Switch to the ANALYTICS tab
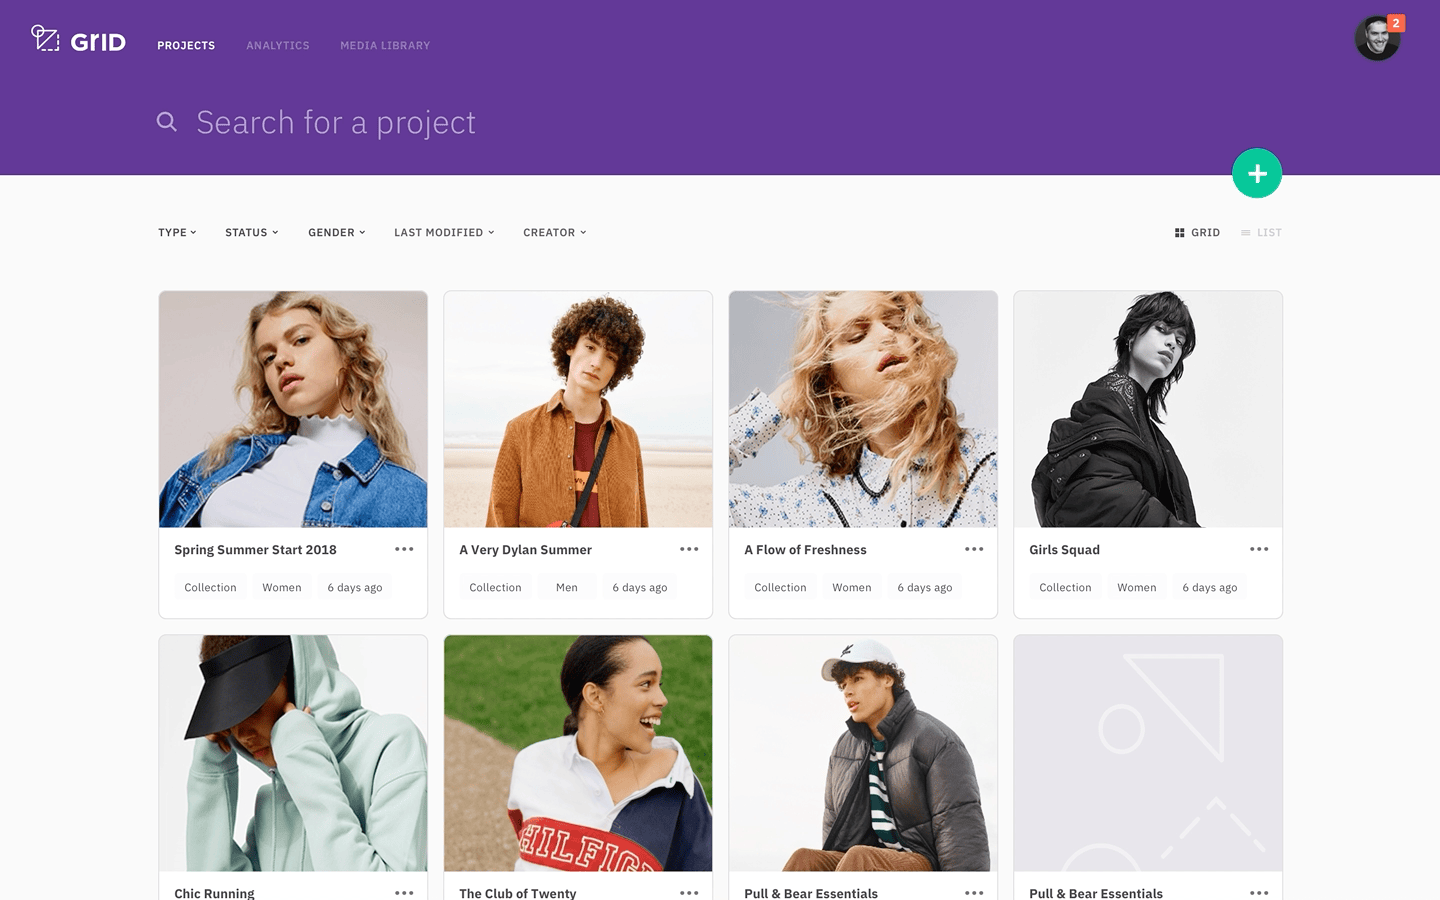Screen dimensions: 1440x900 pos(277,45)
